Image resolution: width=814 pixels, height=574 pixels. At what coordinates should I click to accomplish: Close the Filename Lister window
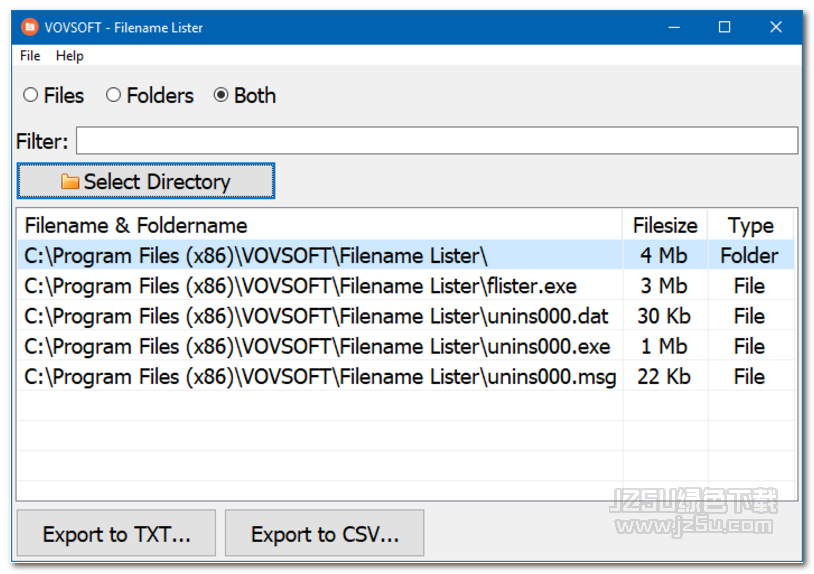[776, 27]
